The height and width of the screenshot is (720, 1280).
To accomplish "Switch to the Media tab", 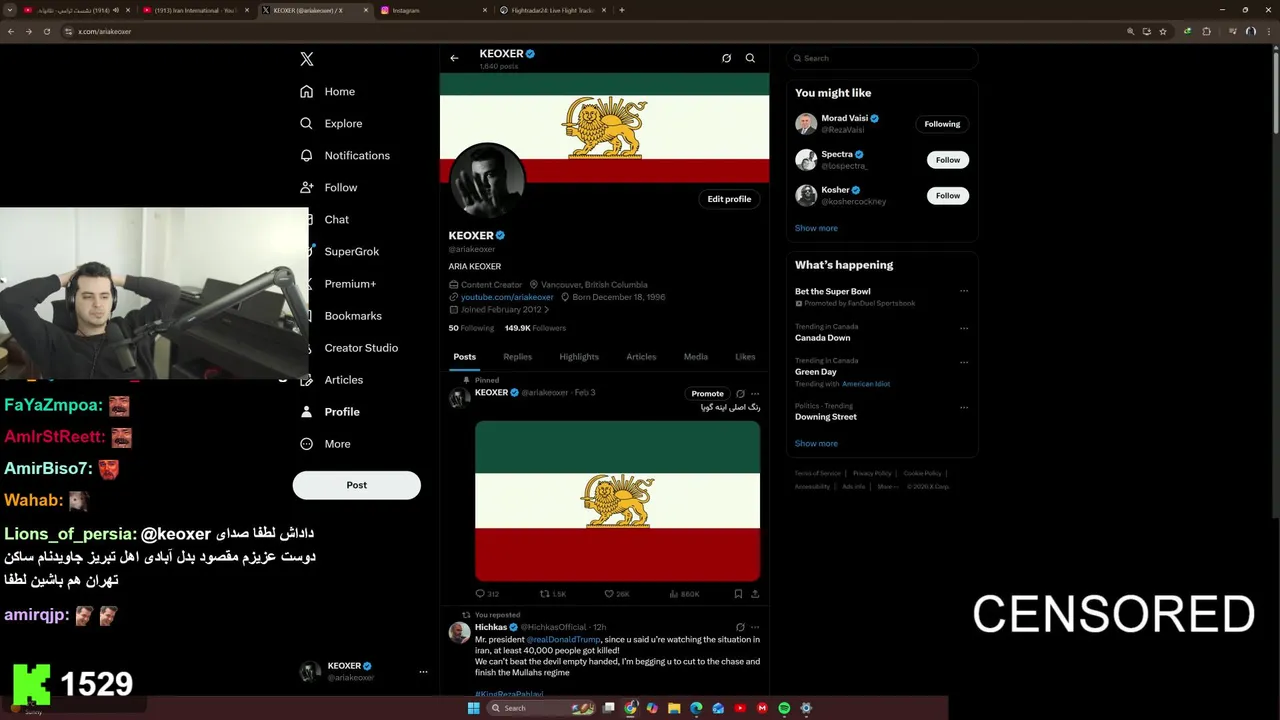I will (696, 357).
